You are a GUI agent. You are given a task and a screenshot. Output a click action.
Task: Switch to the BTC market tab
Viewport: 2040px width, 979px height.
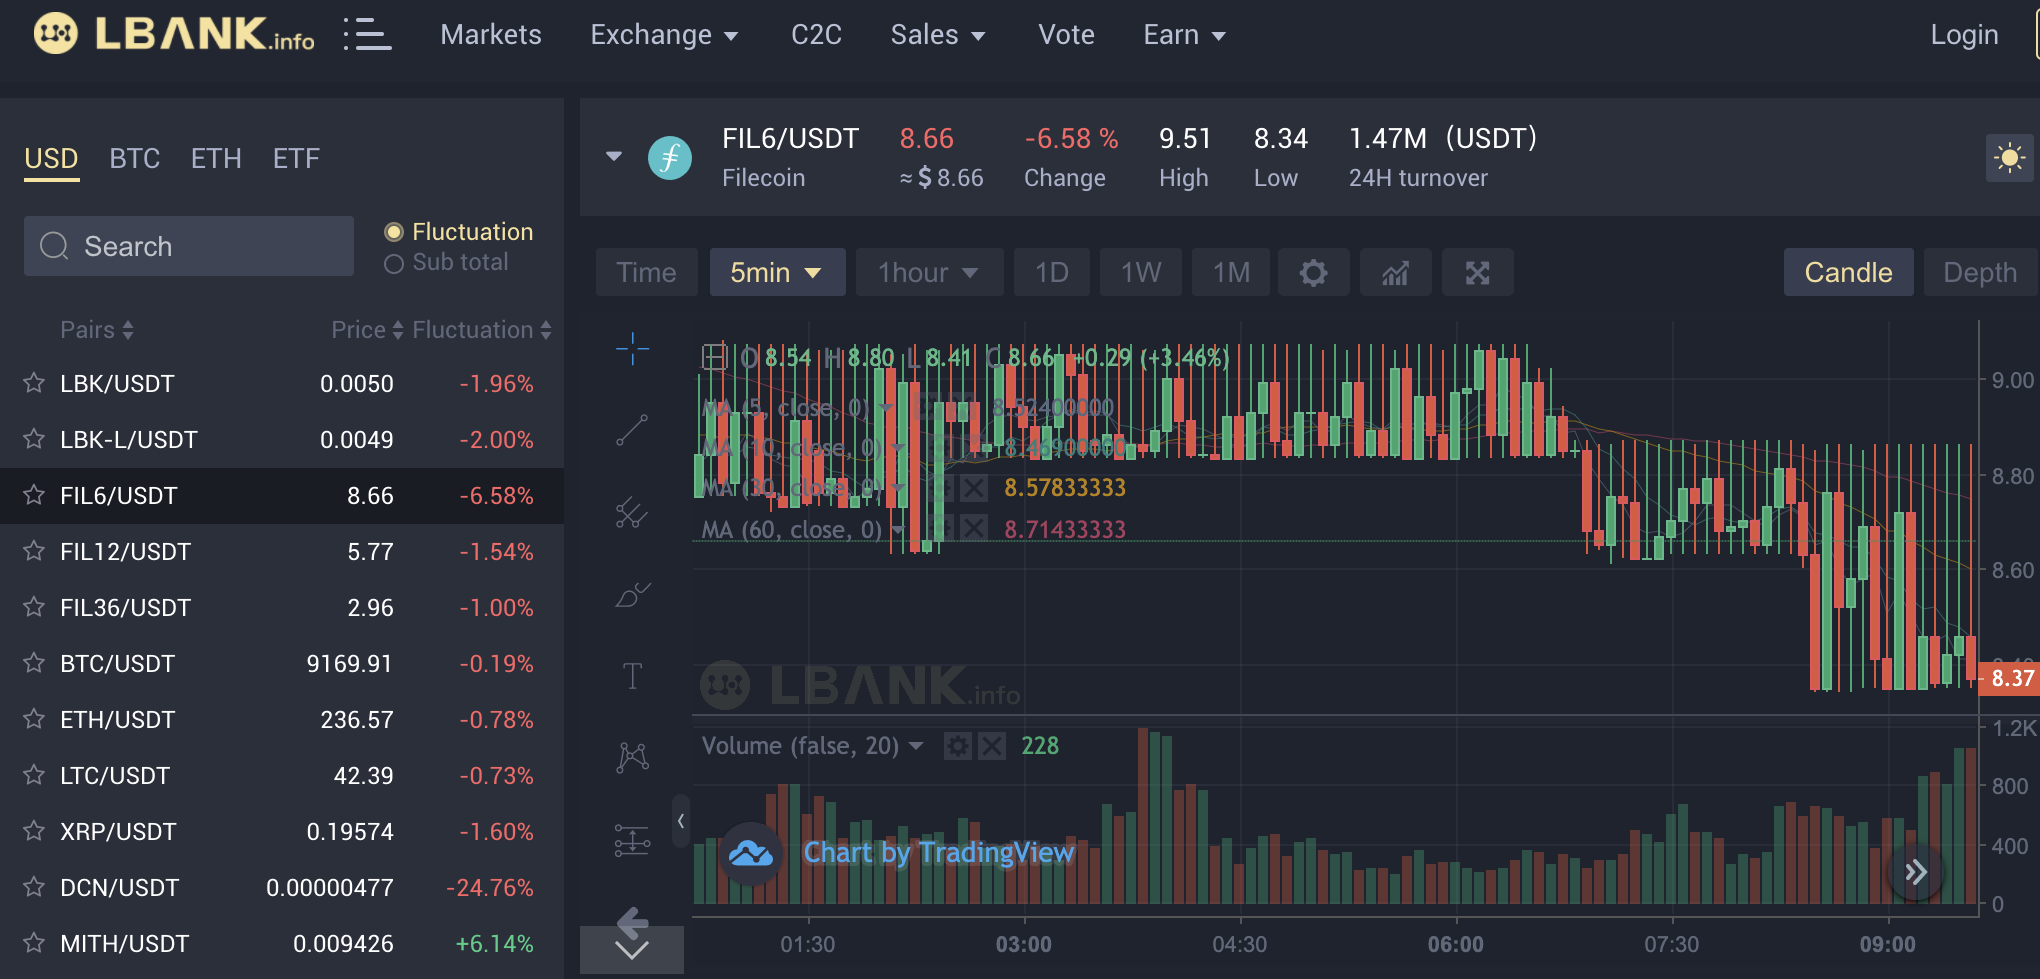click(x=135, y=158)
